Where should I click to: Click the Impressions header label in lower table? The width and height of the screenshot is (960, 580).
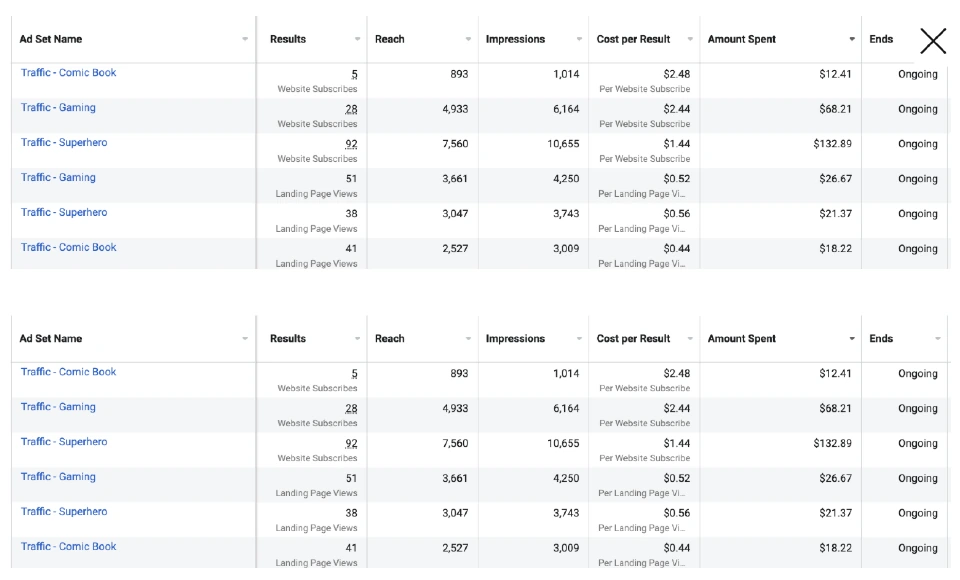pos(515,339)
